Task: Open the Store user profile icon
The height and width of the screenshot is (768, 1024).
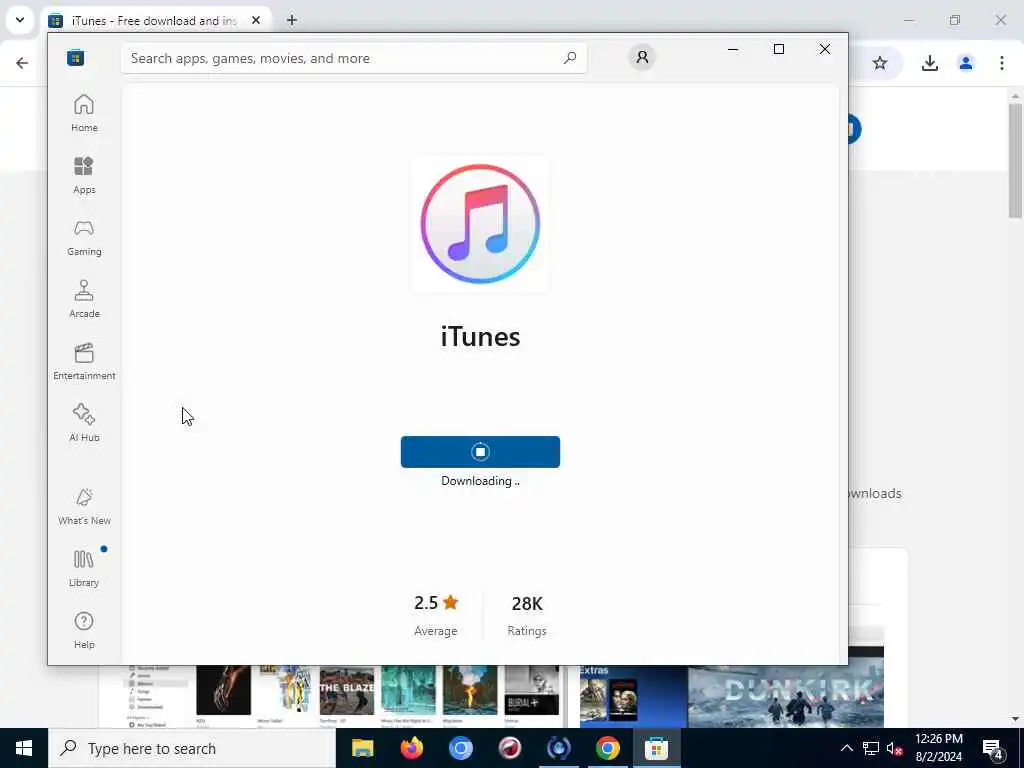Action: pyautogui.click(x=642, y=57)
